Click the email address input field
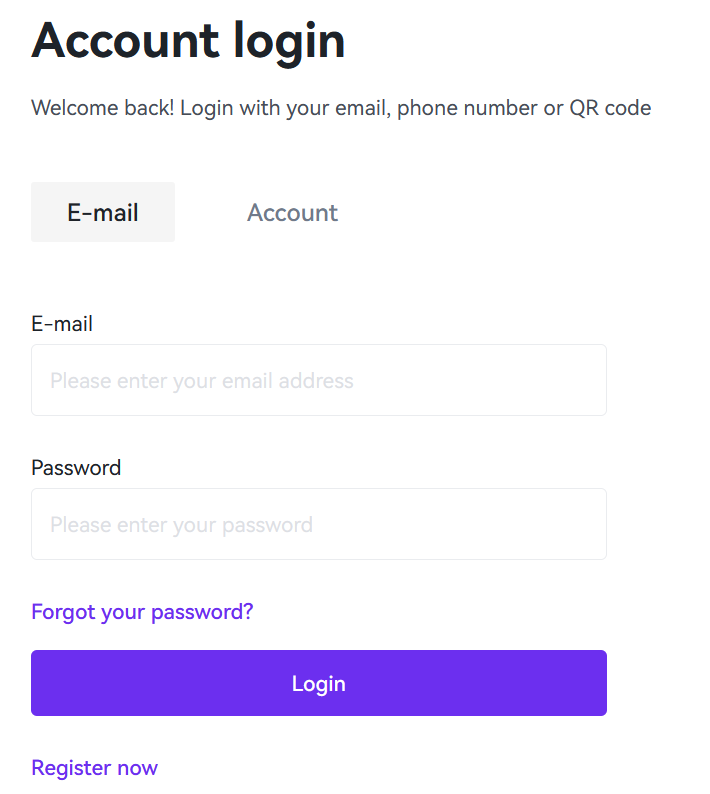710x794 pixels. pyautogui.click(x=318, y=380)
